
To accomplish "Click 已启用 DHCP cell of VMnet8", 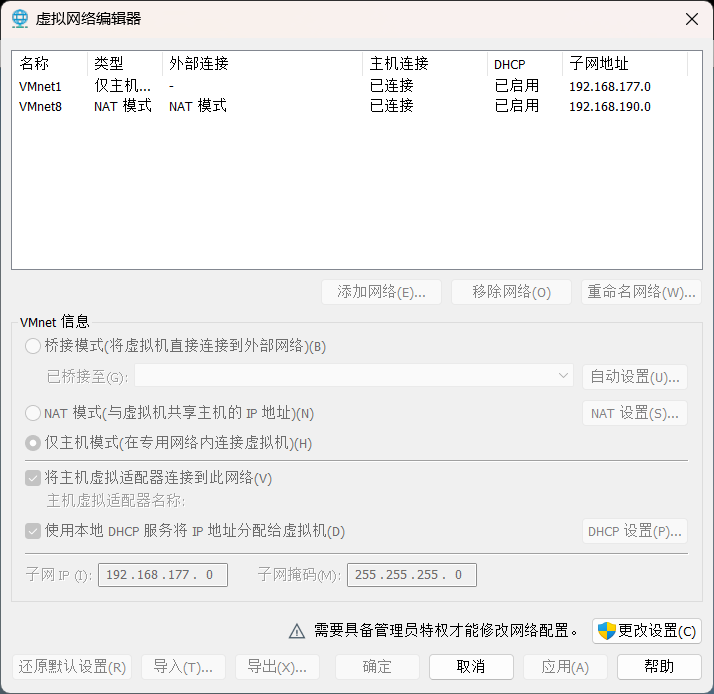I will (x=517, y=106).
